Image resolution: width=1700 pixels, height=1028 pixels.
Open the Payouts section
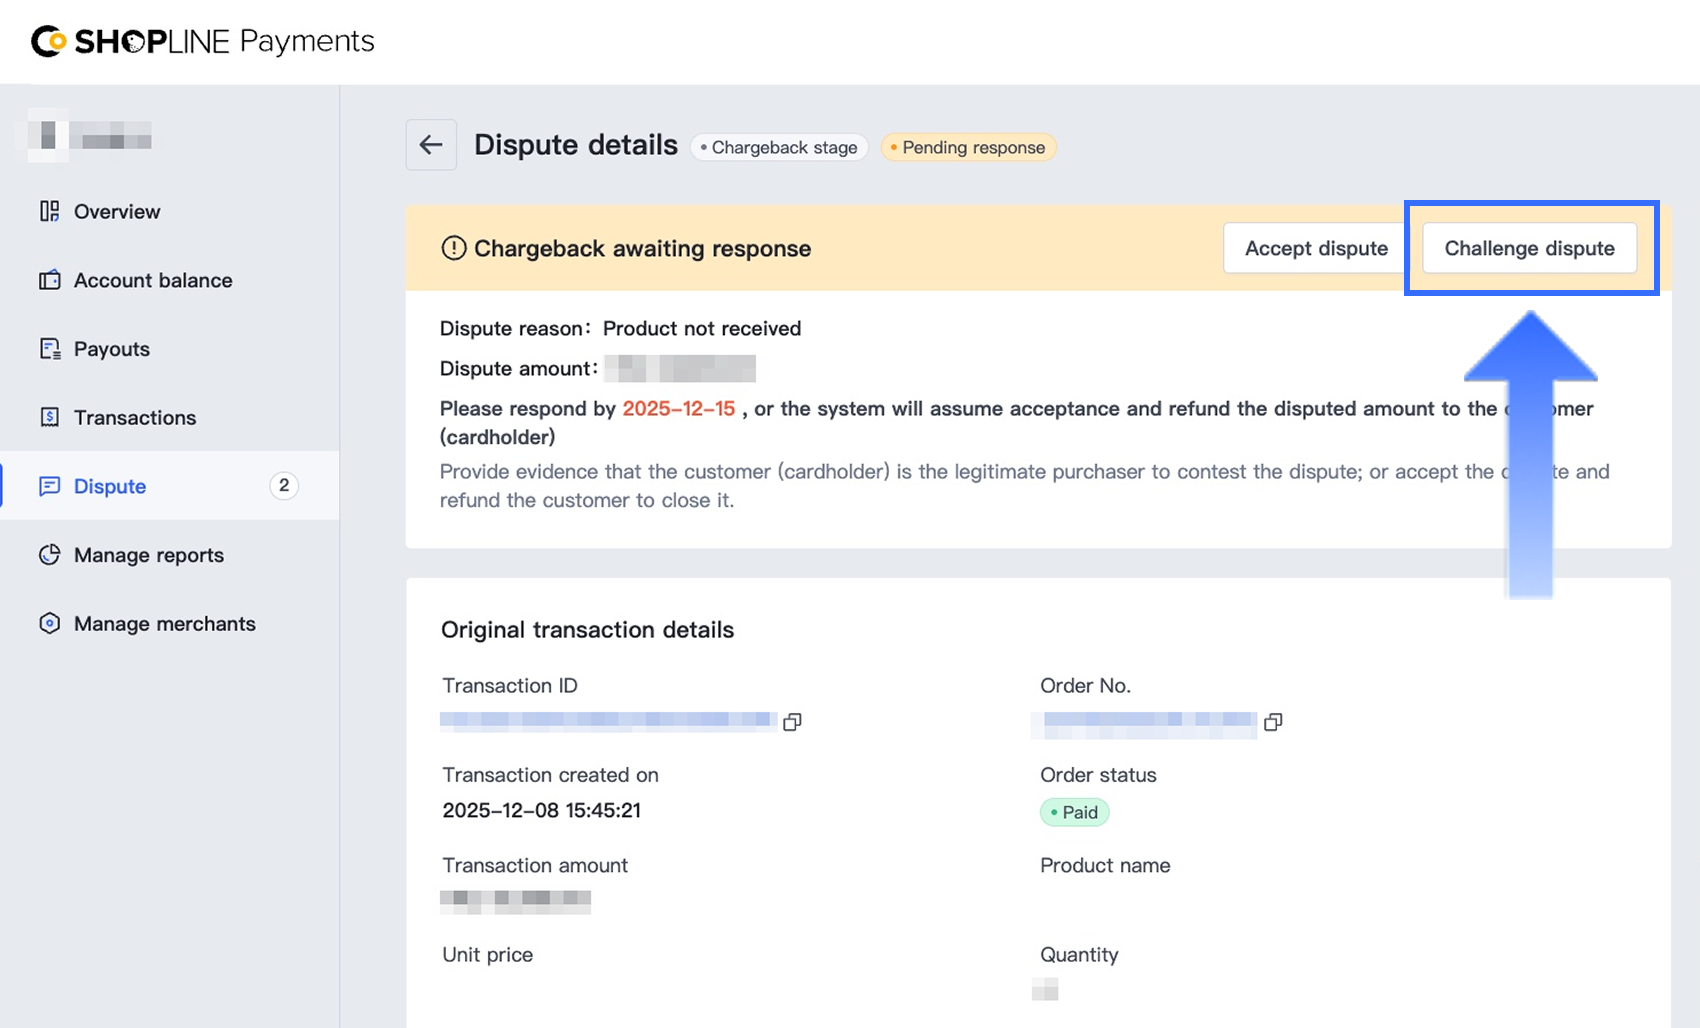tap(112, 349)
